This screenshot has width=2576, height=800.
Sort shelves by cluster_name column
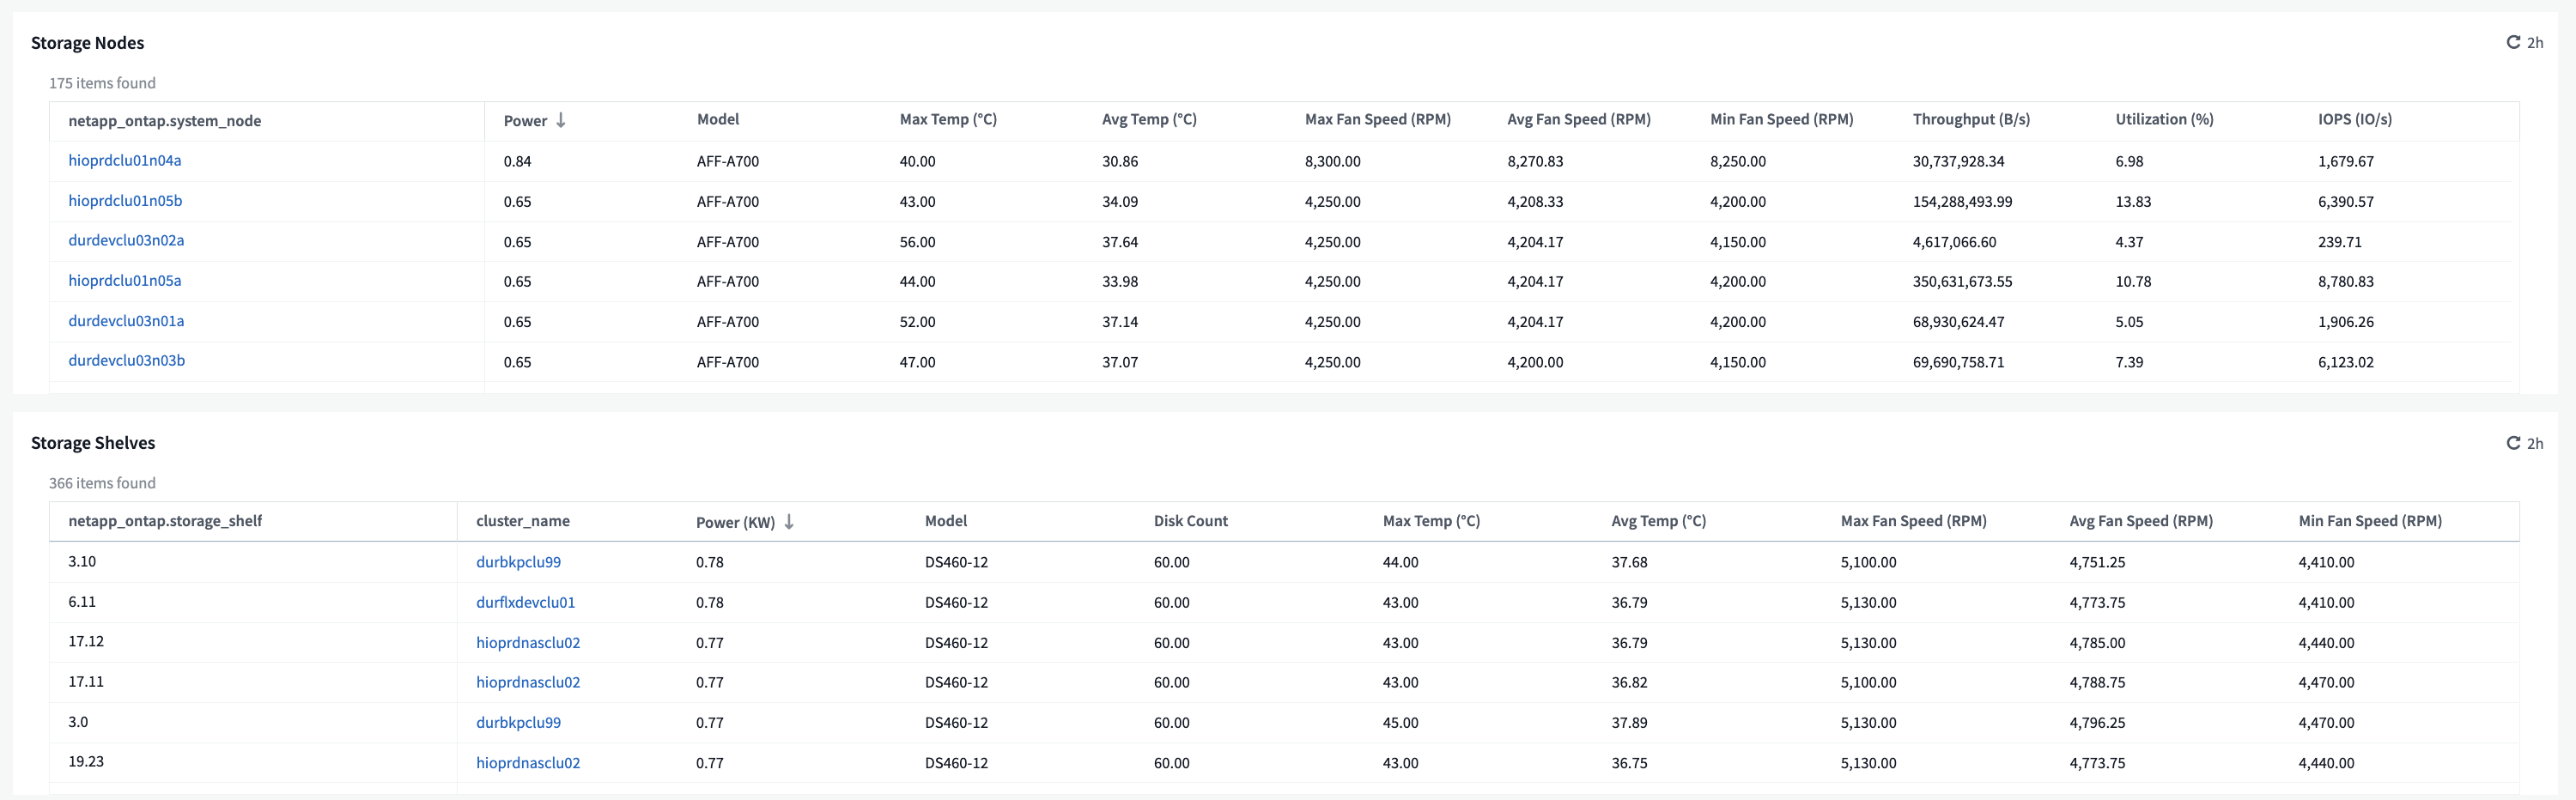[523, 521]
